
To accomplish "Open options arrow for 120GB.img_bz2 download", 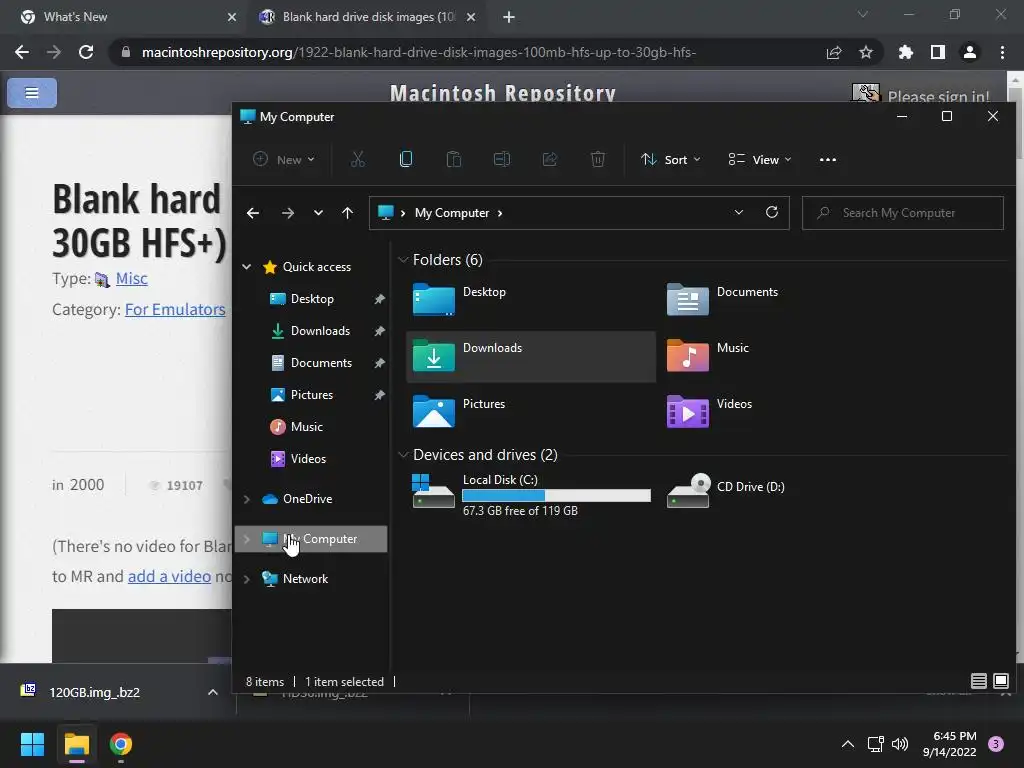I will (213, 692).
